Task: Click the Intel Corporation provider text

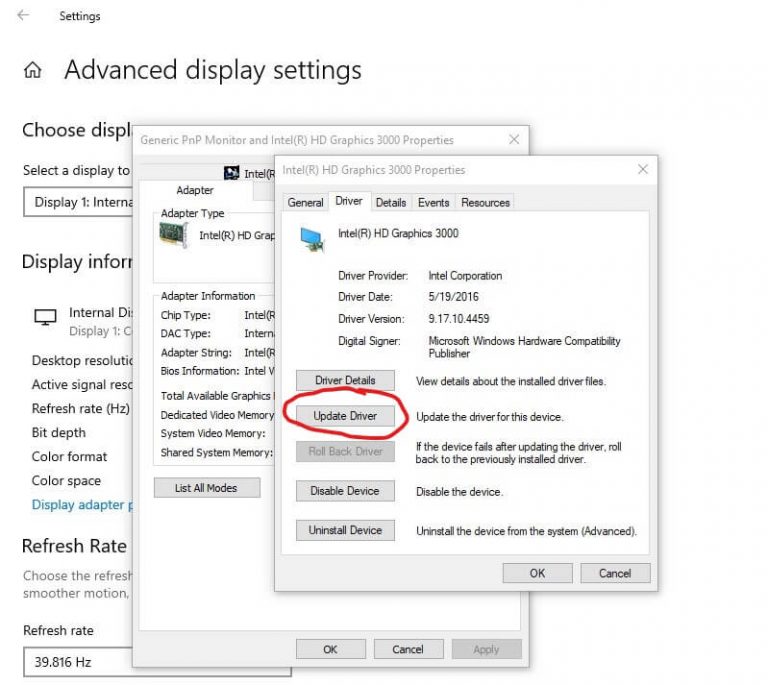Action: (x=465, y=276)
